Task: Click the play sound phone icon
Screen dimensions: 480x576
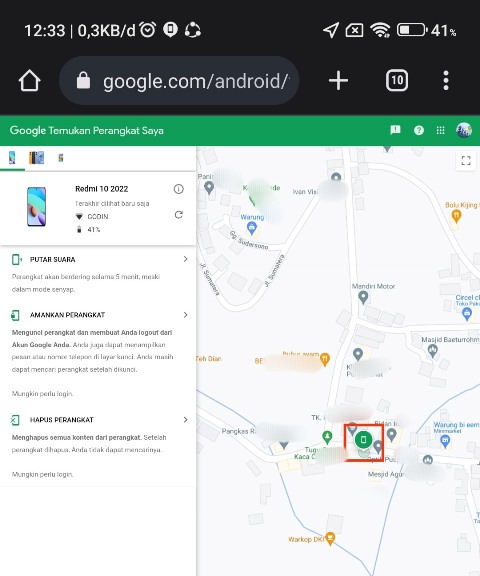Action: point(17,259)
